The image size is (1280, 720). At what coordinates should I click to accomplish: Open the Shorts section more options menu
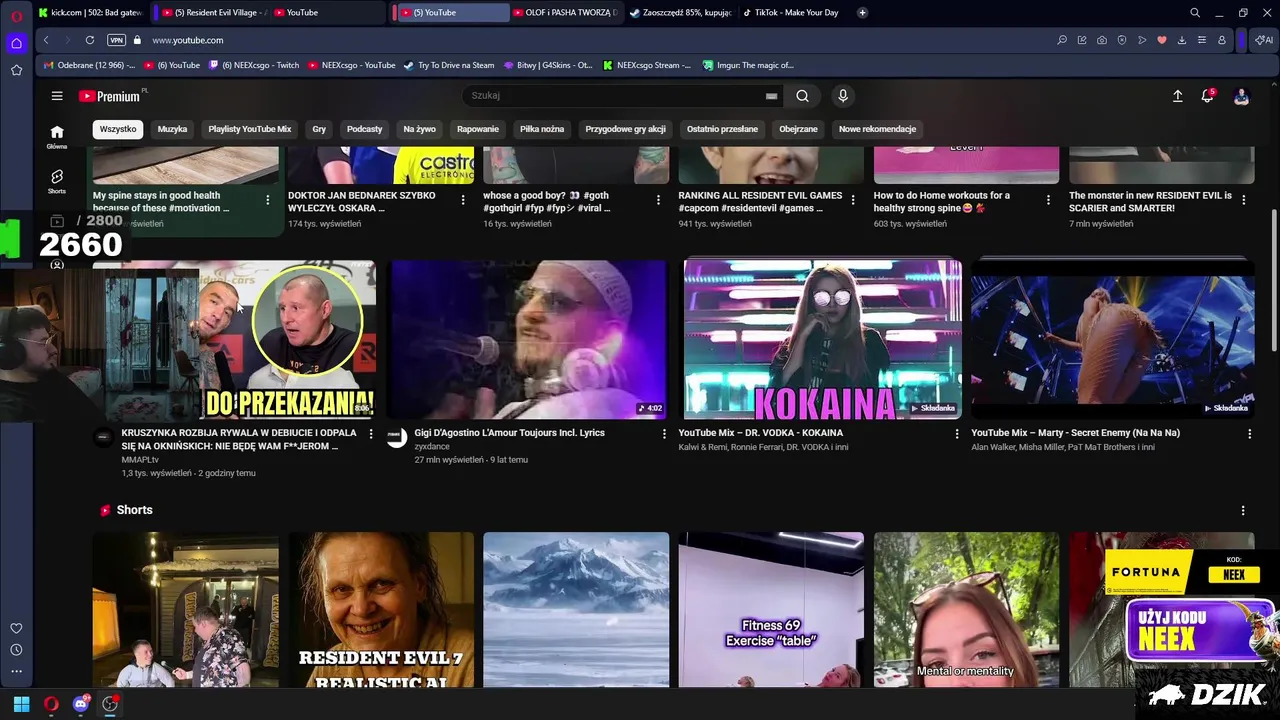tap(1243, 510)
